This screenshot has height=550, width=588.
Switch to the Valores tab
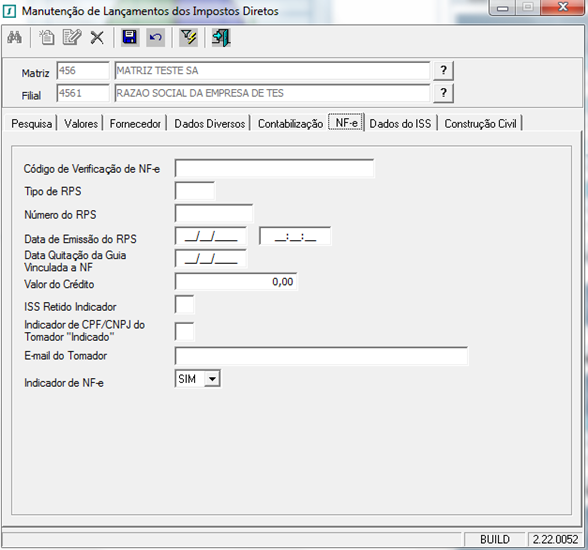coord(81,123)
